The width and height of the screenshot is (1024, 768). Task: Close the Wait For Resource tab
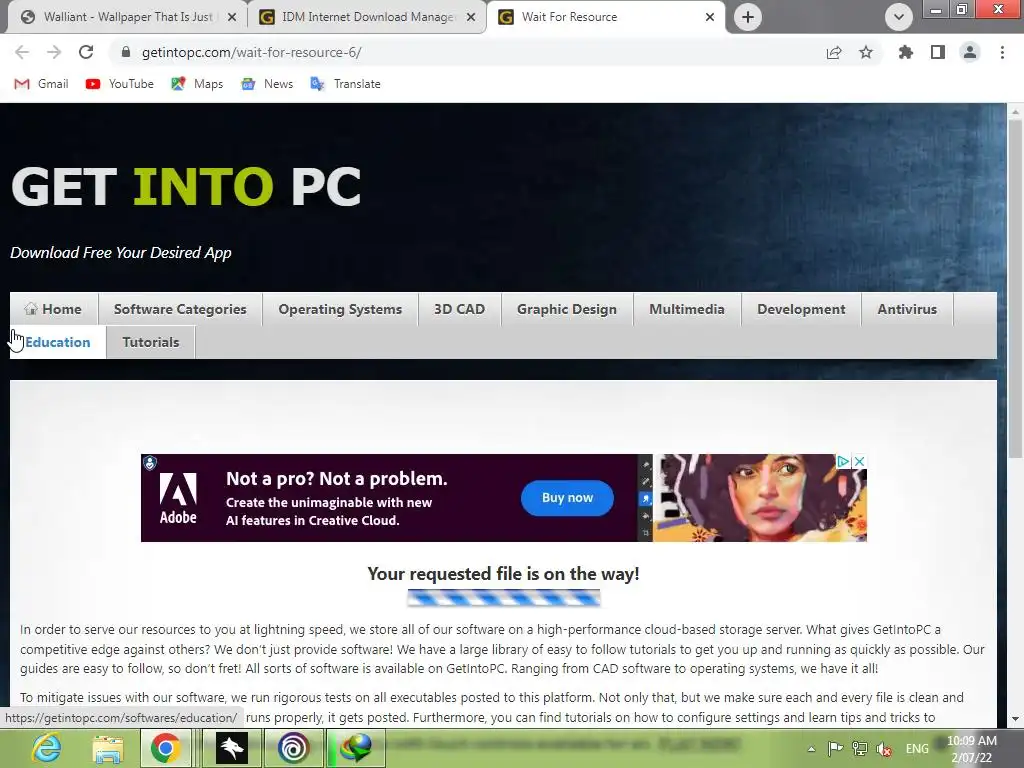[x=710, y=17]
